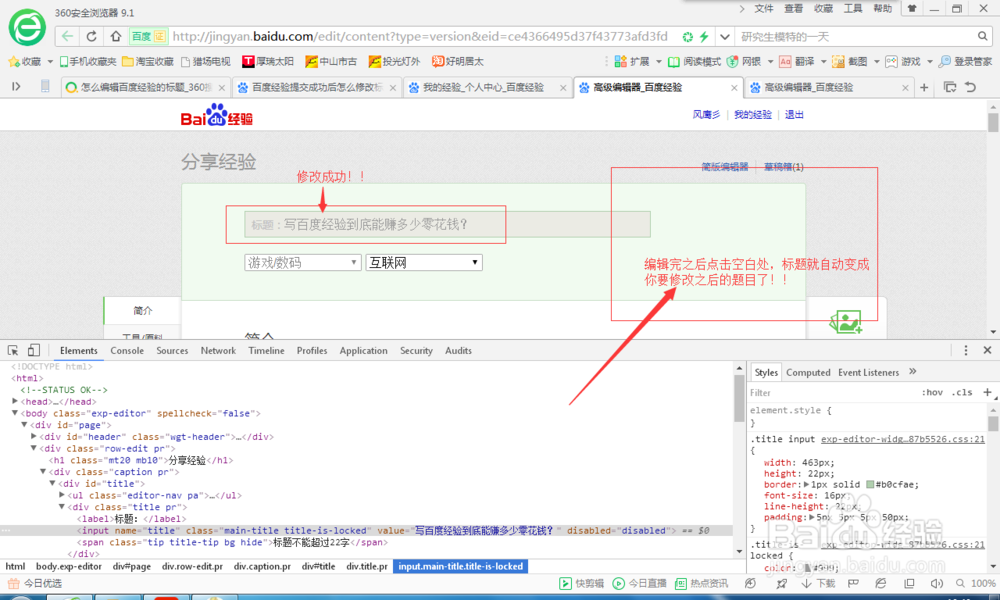Expand the head element node
This screenshot has width=1000, height=600.
(x=15, y=402)
